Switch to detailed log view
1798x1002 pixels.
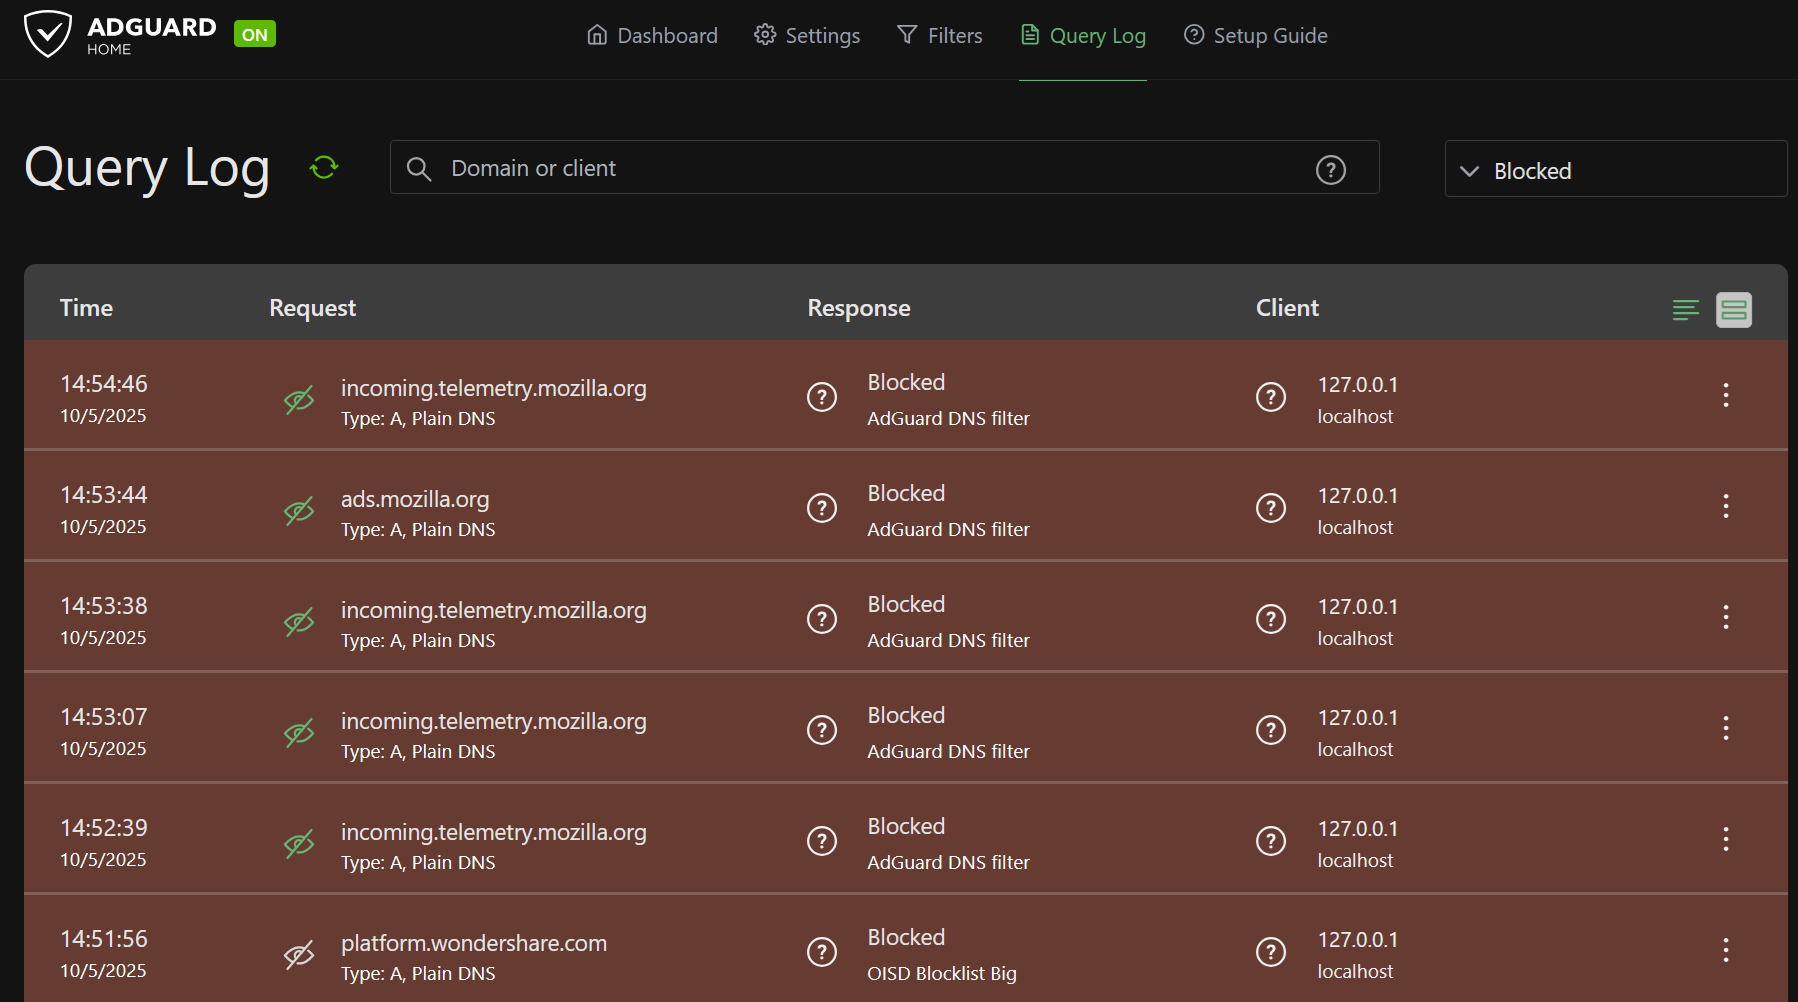1733,310
